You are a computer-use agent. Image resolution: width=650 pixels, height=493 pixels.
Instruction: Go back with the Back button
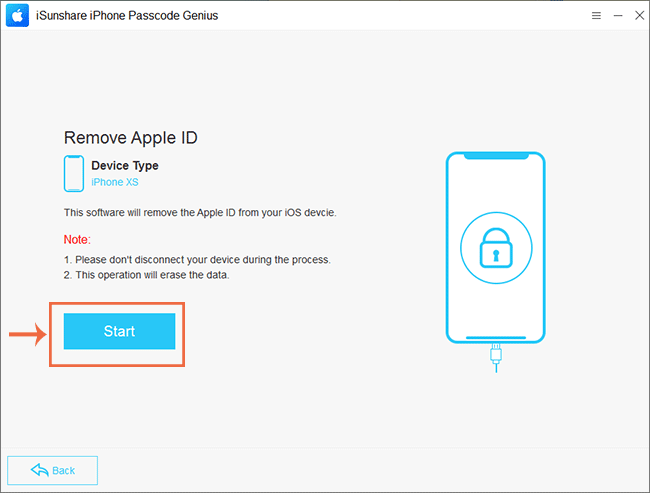tap(53, 470)
